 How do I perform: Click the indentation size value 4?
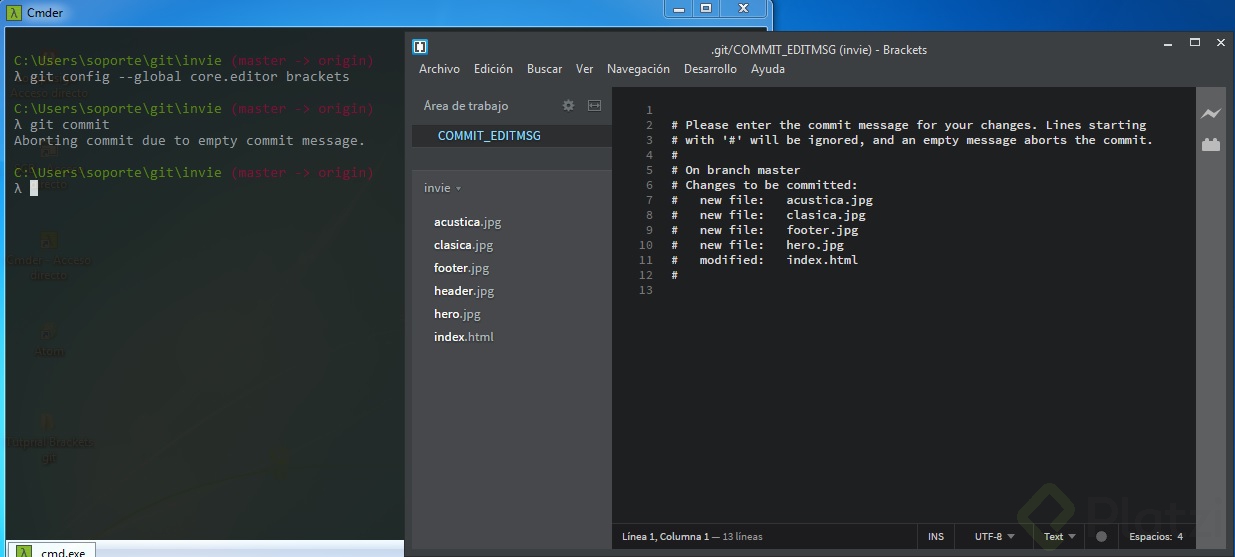coord(1180,537)
